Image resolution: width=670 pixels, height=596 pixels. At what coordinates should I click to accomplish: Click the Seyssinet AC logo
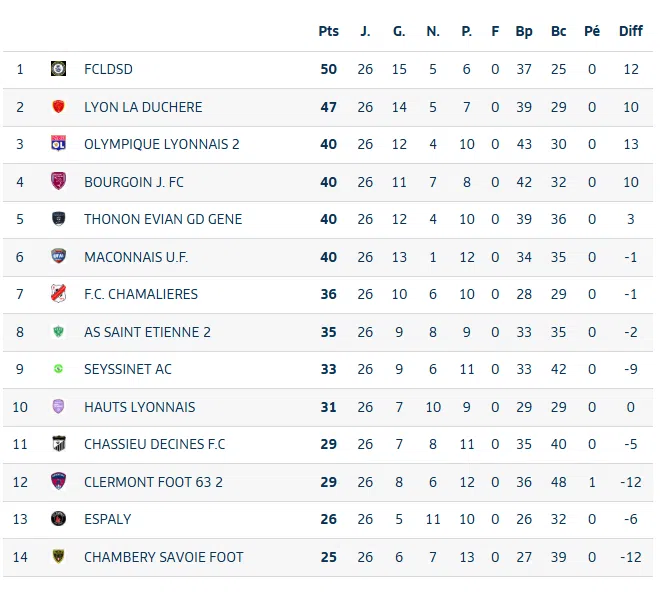(59, 369)
